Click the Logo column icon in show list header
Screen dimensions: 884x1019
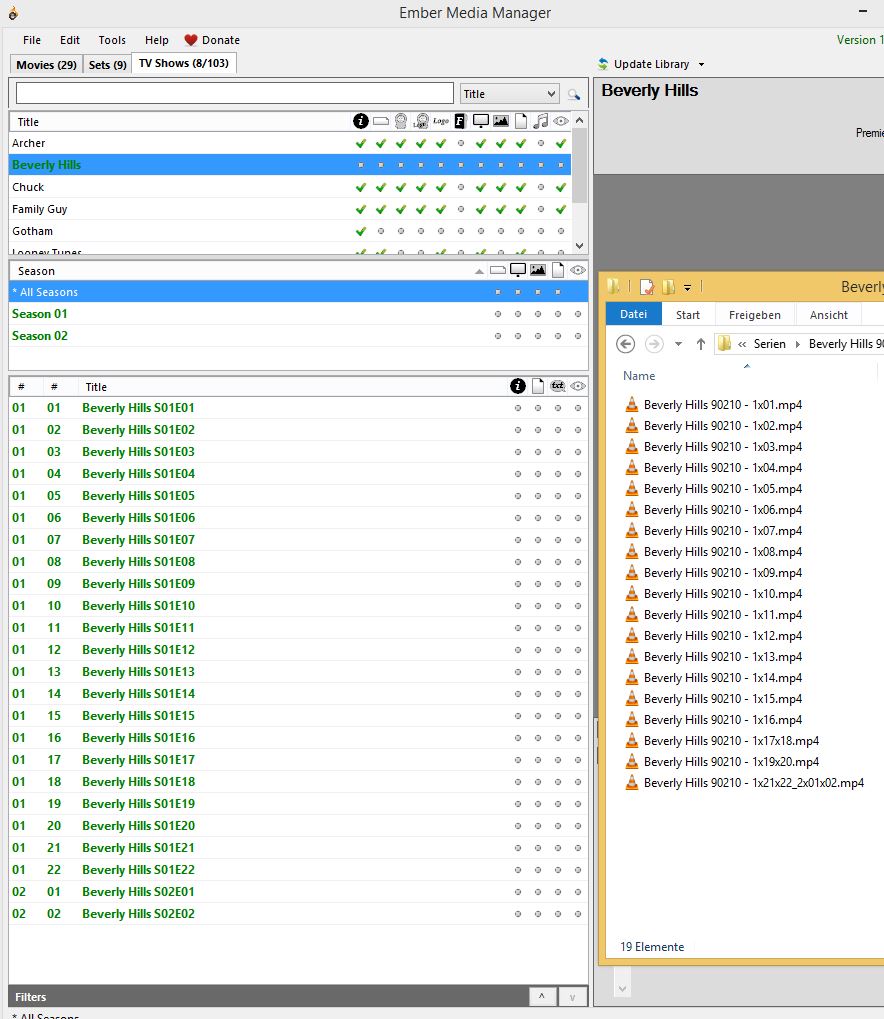(441, 121)
